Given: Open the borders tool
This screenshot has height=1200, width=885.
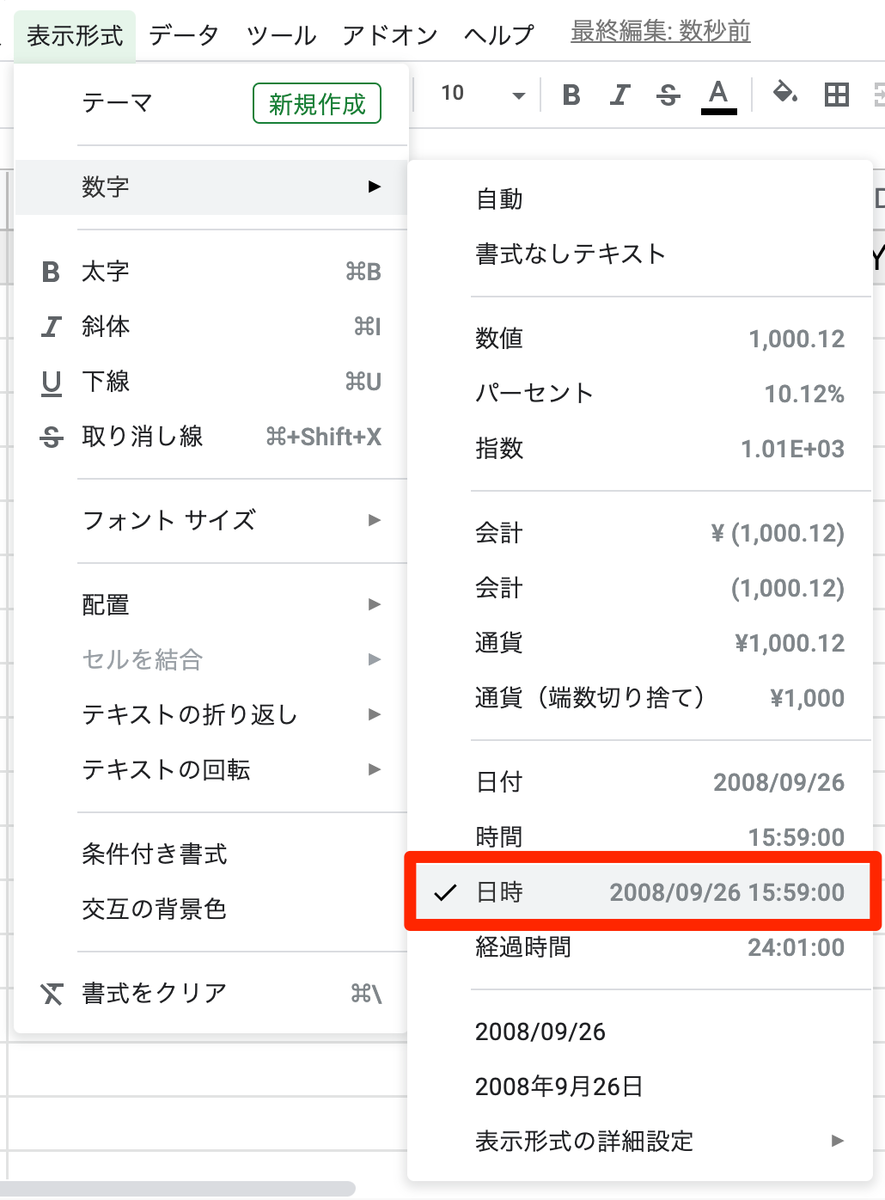Looking at the screenshot, I should (837, 93).
